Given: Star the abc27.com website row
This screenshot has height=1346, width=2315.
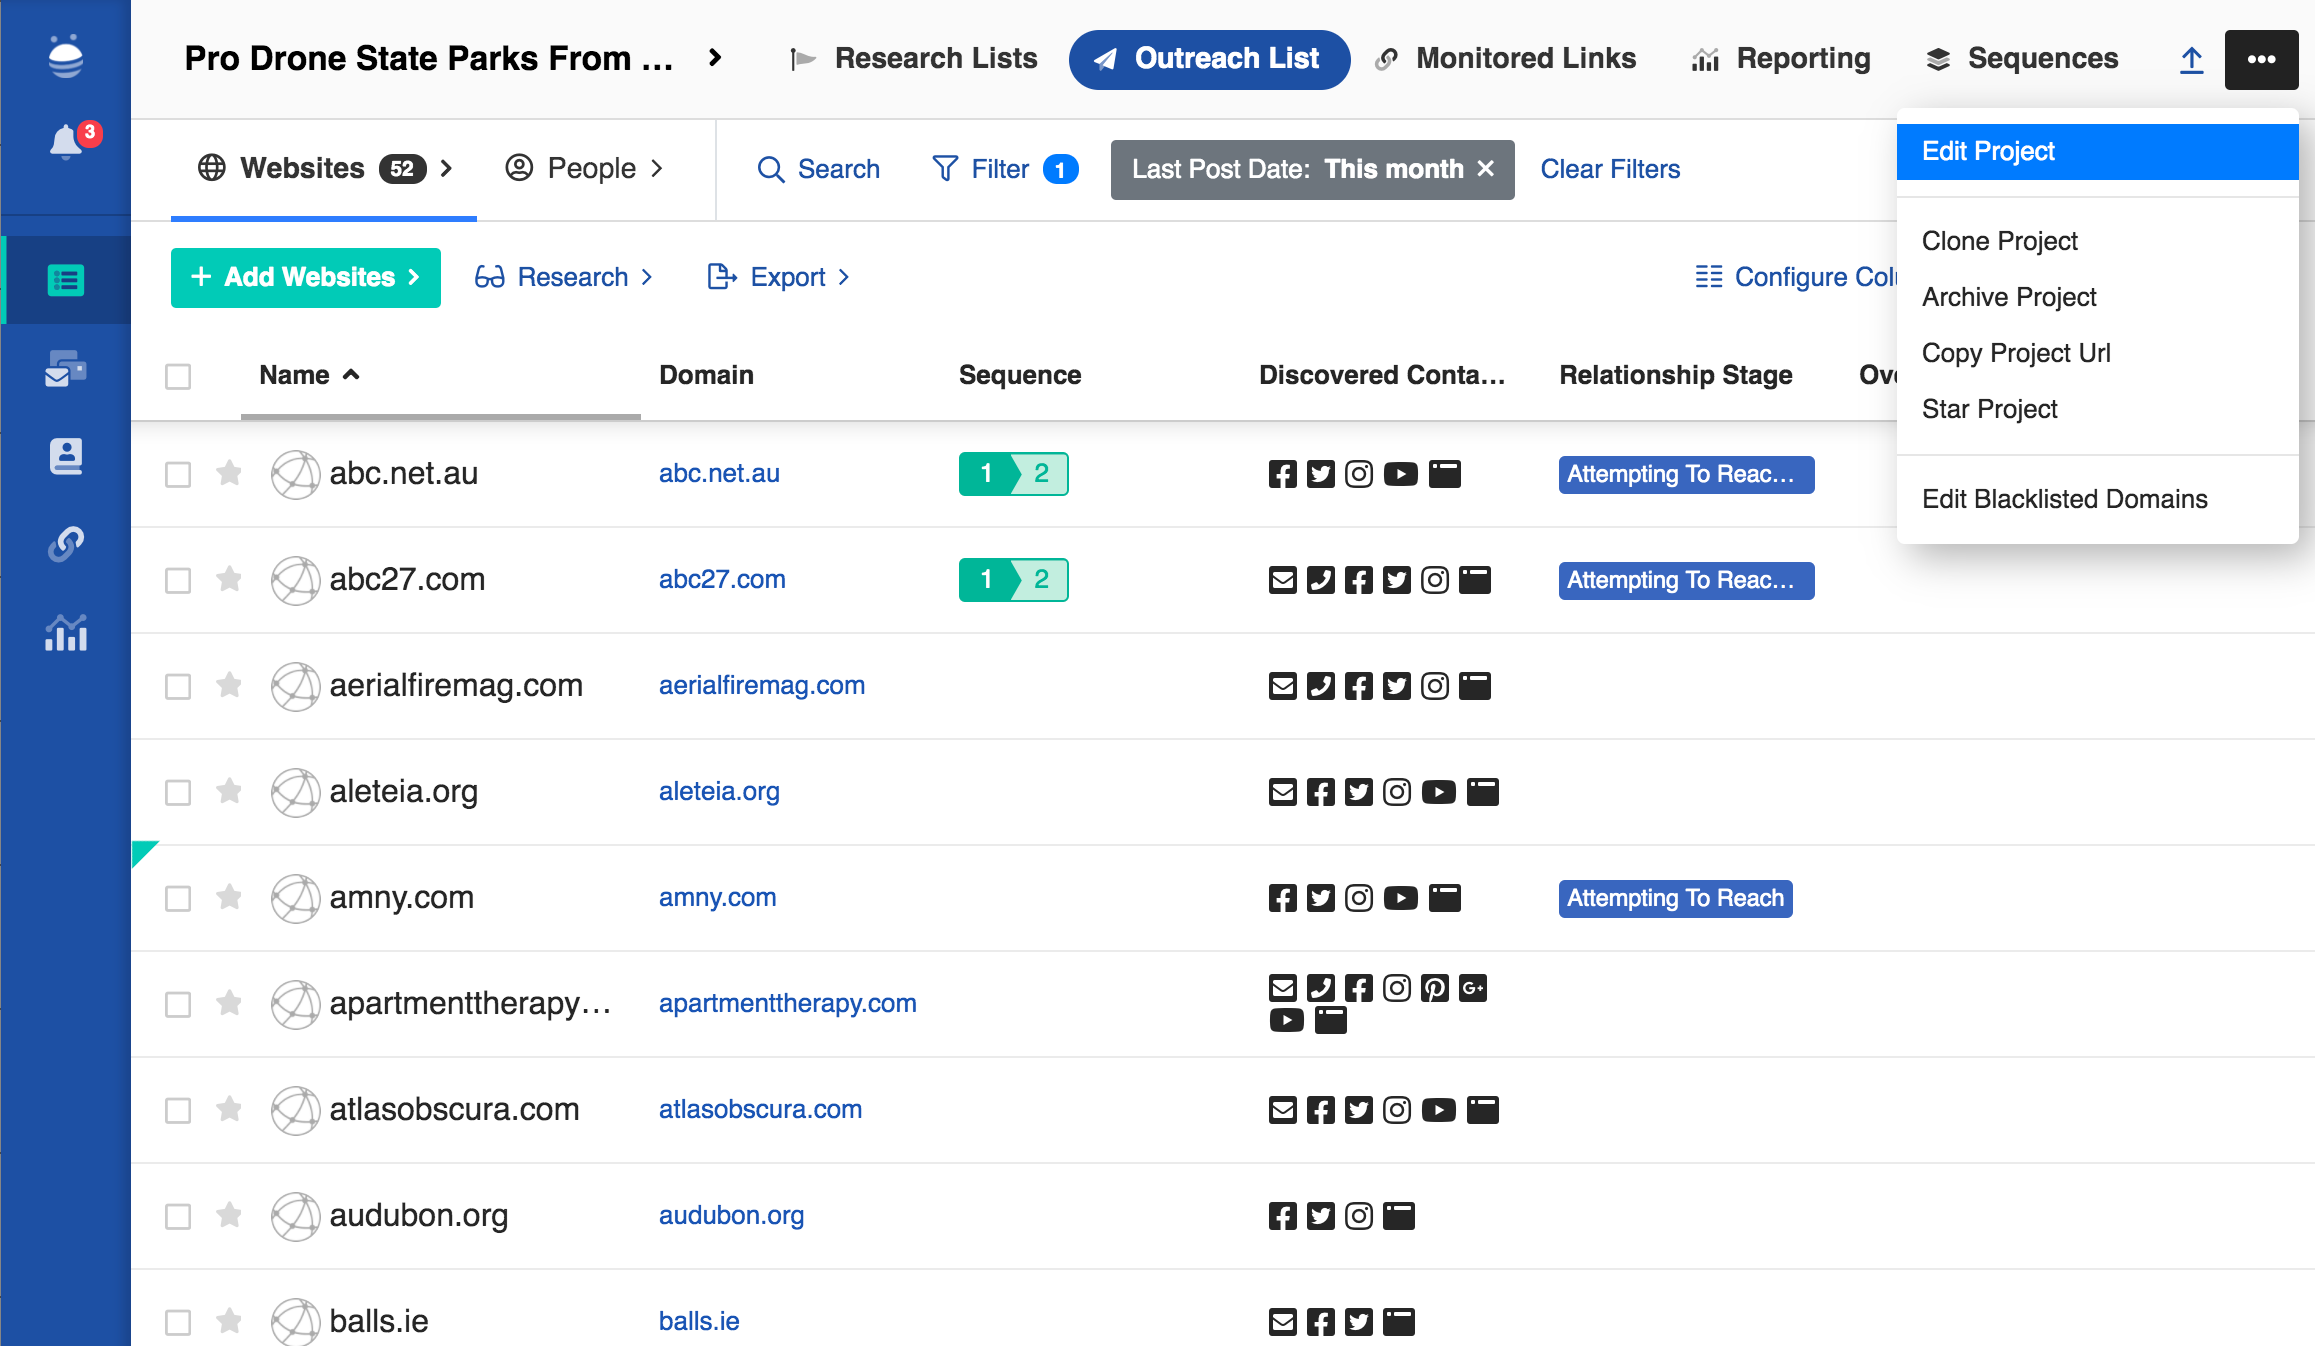Looking at the screenshot, I should click(x=229, y=579).
